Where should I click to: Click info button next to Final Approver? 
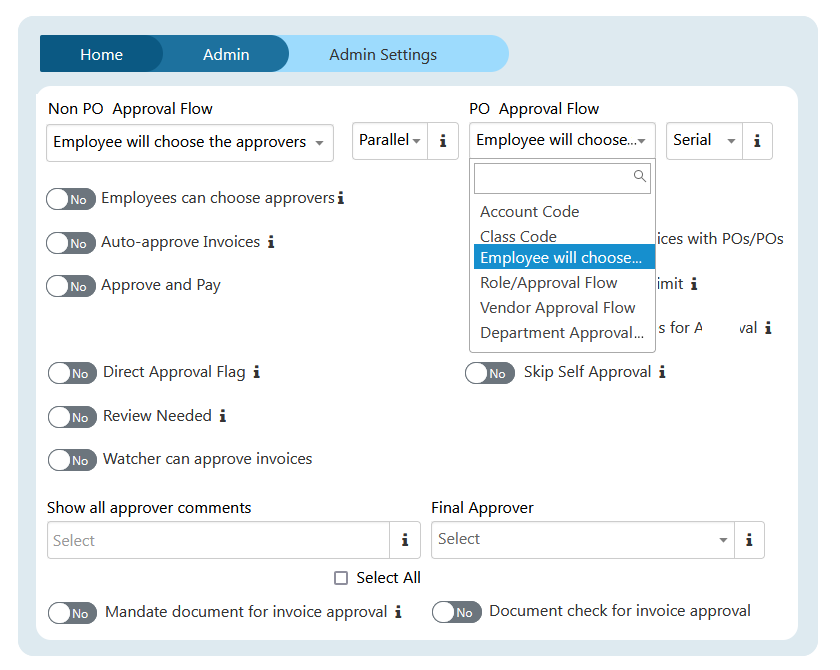click(748, 540)
